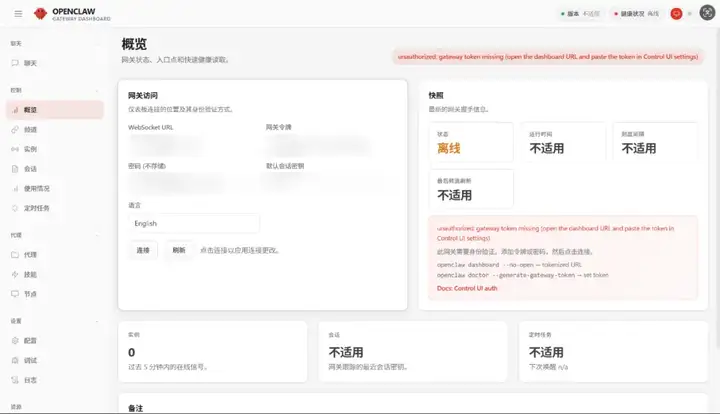The width and height of the screenshot is (720, 414).
Task: Click the 网关访问 card heading
Action: tap(143, 95)
